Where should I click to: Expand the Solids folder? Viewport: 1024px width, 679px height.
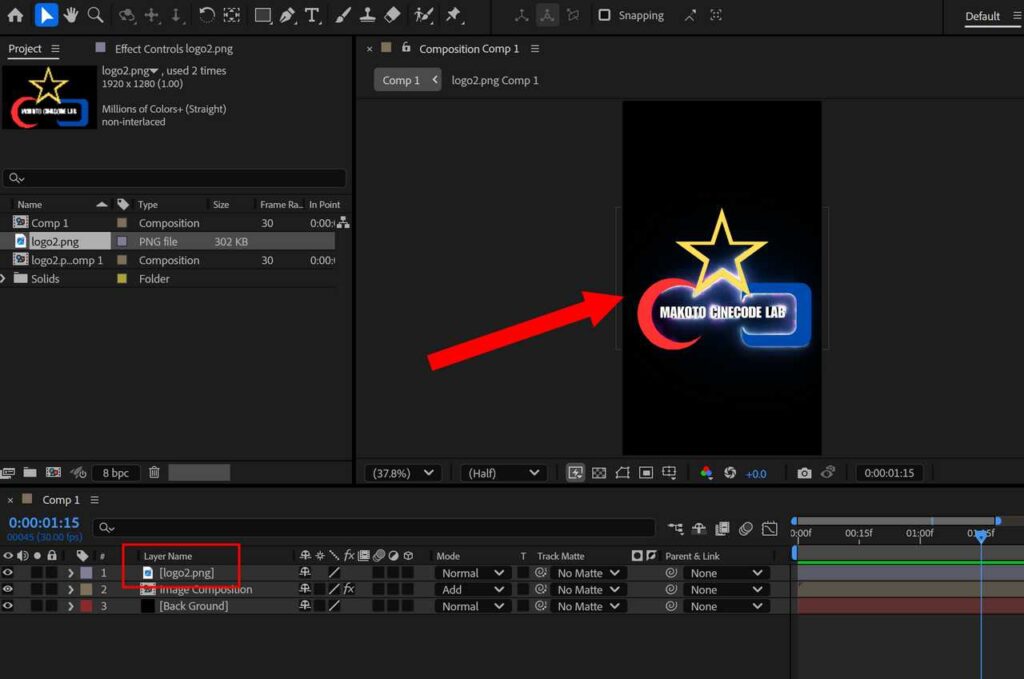coord(3,278)
